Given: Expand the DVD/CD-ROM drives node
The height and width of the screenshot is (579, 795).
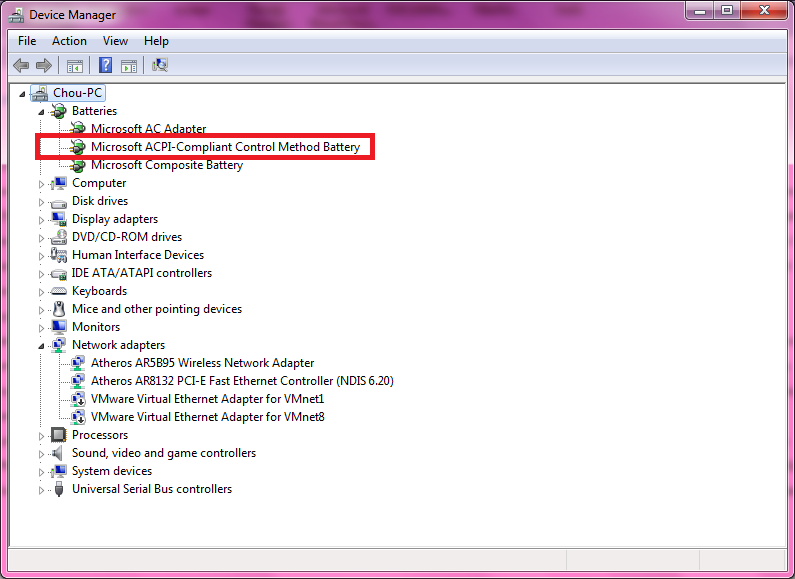Looking at the screenshot, I should click(41, 238).
